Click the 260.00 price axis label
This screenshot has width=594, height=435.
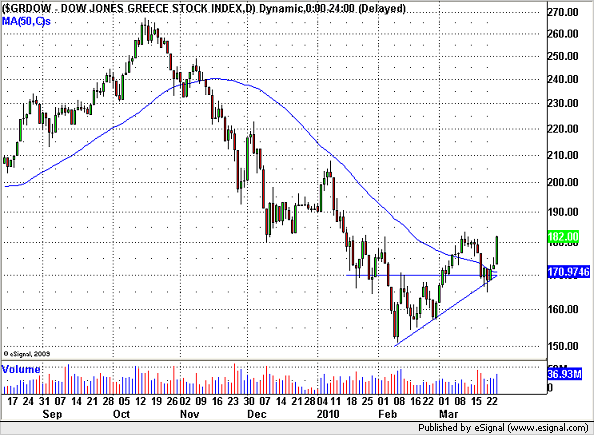[x=563, y=34]
